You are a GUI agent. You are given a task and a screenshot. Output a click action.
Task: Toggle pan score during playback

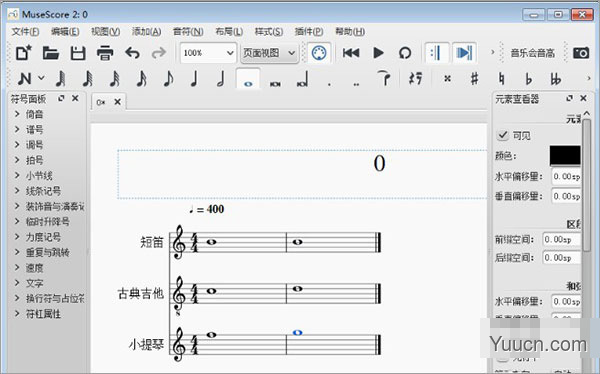tap(464, 53)
